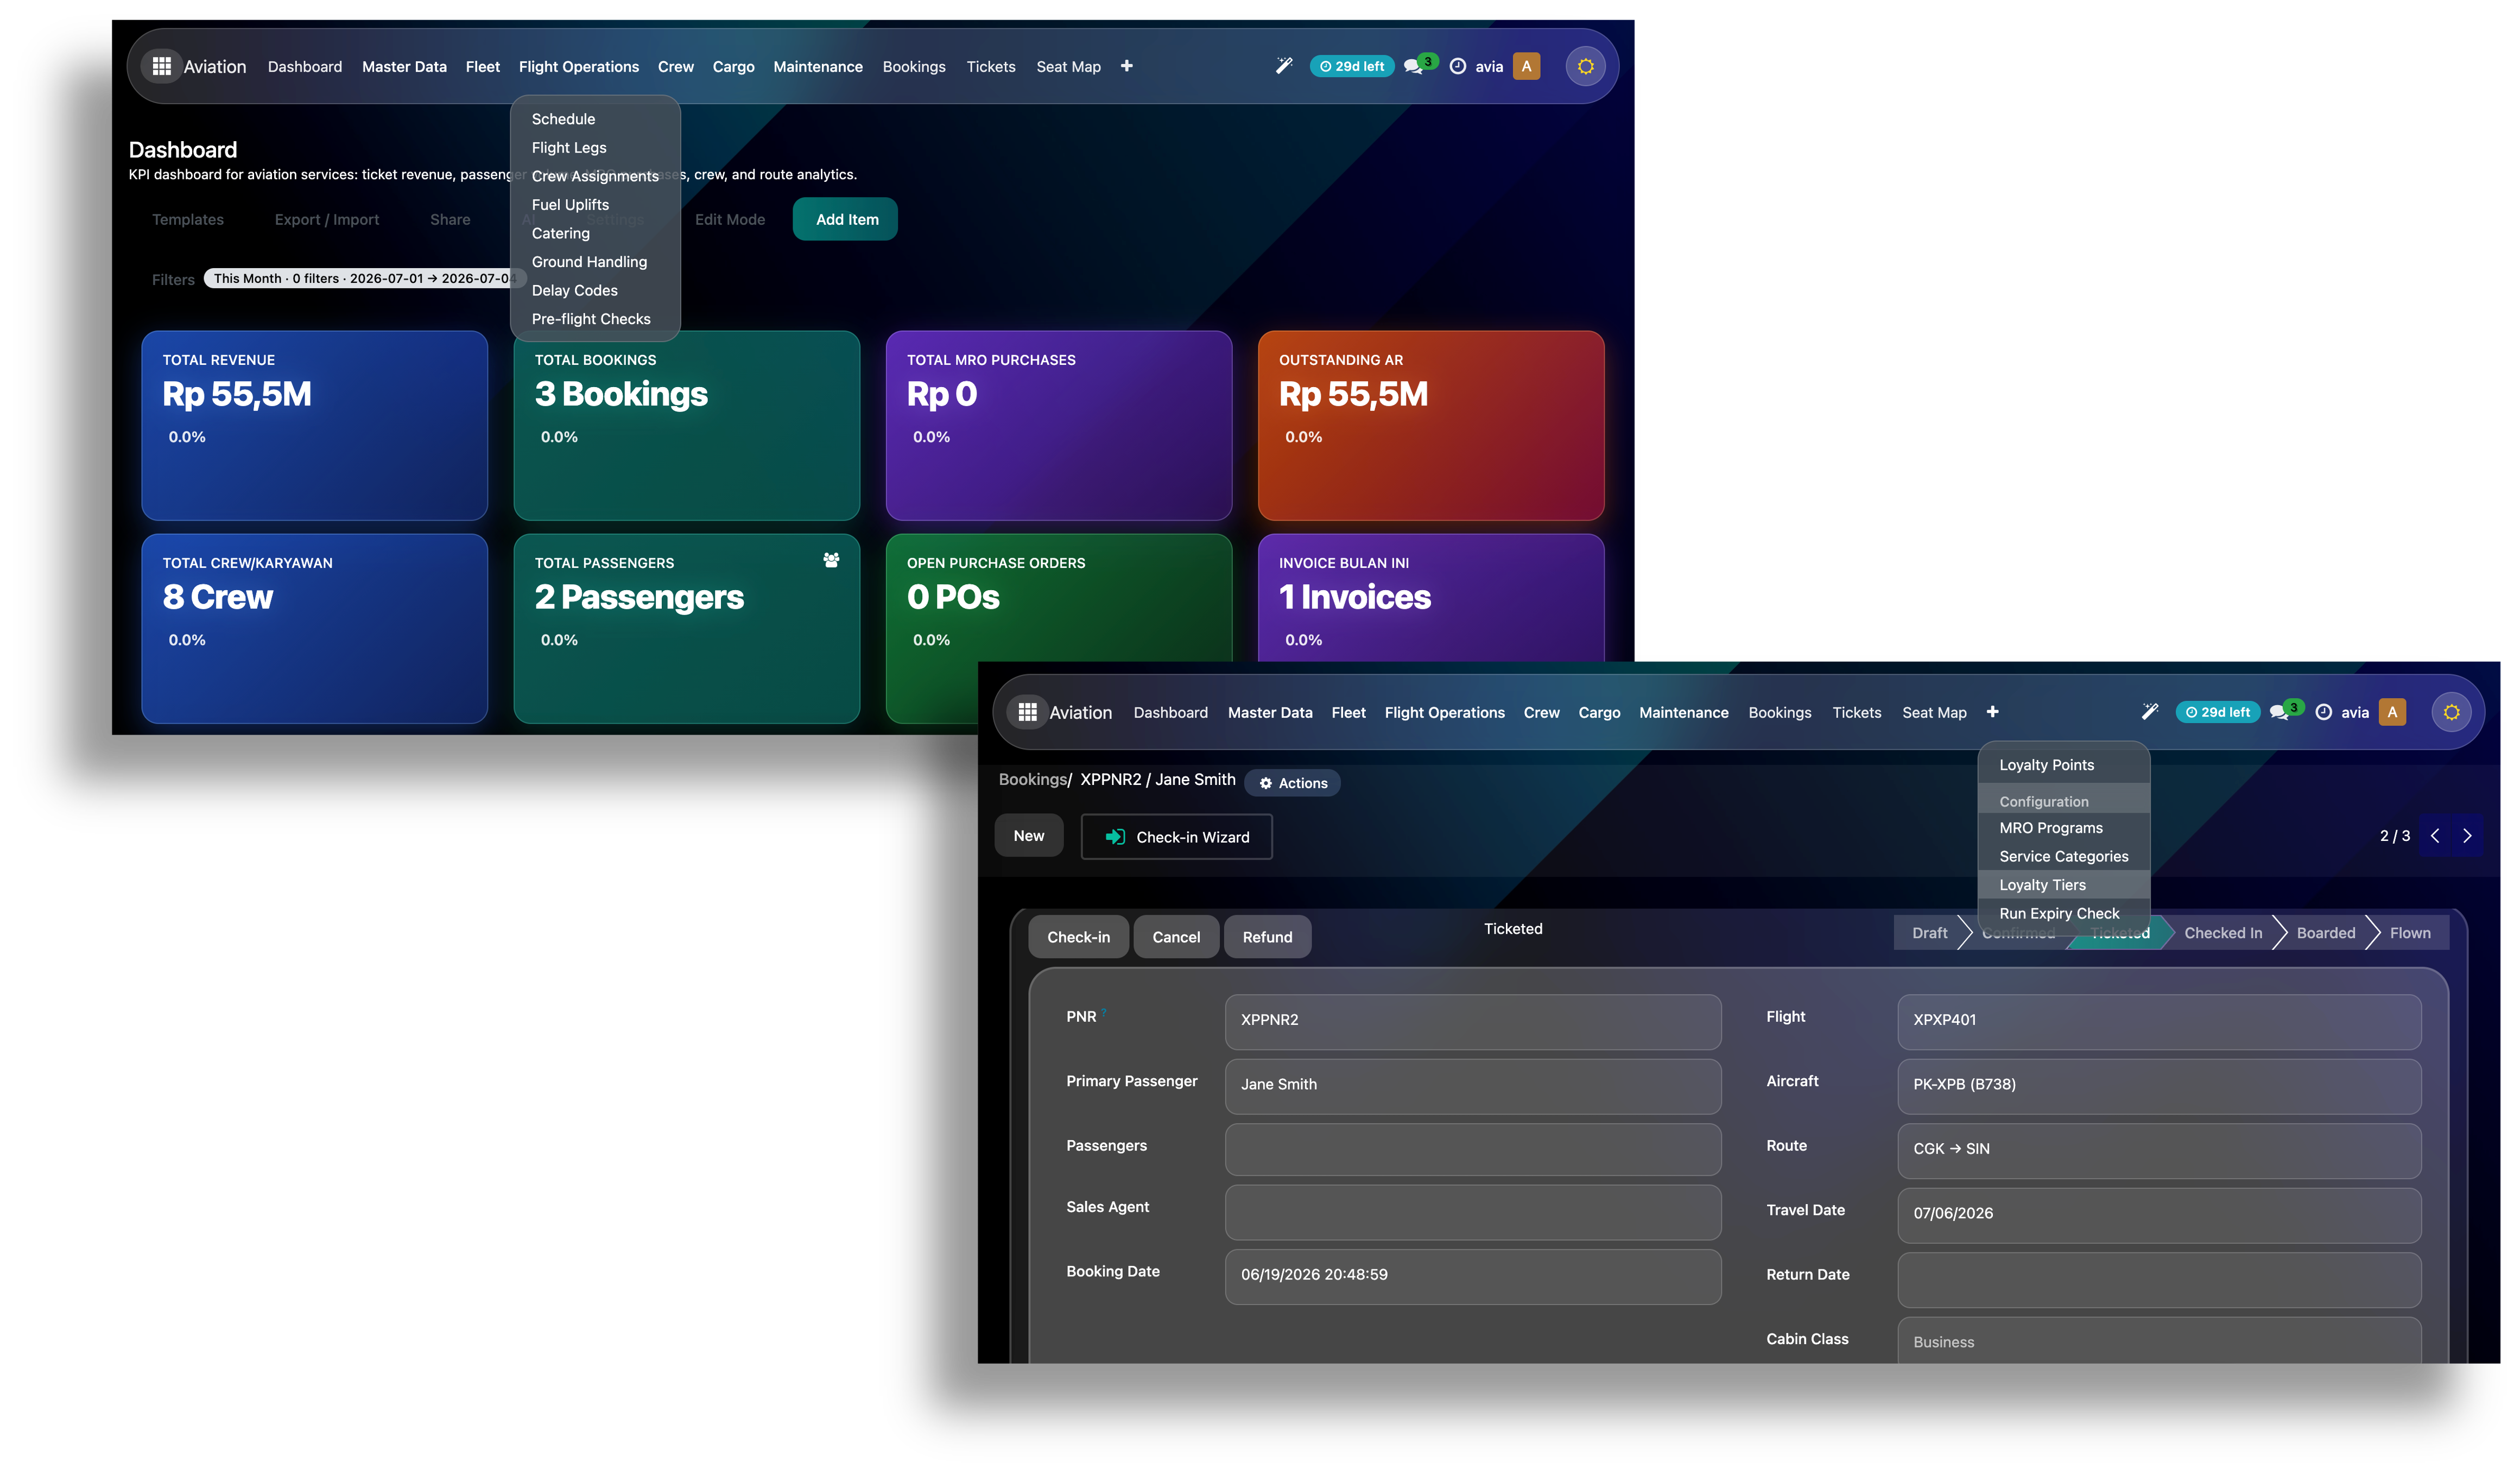The height and width of the screenshot is (1475, 2520).
Task: Go to next booking record arrow
Action: [2468, 836]
